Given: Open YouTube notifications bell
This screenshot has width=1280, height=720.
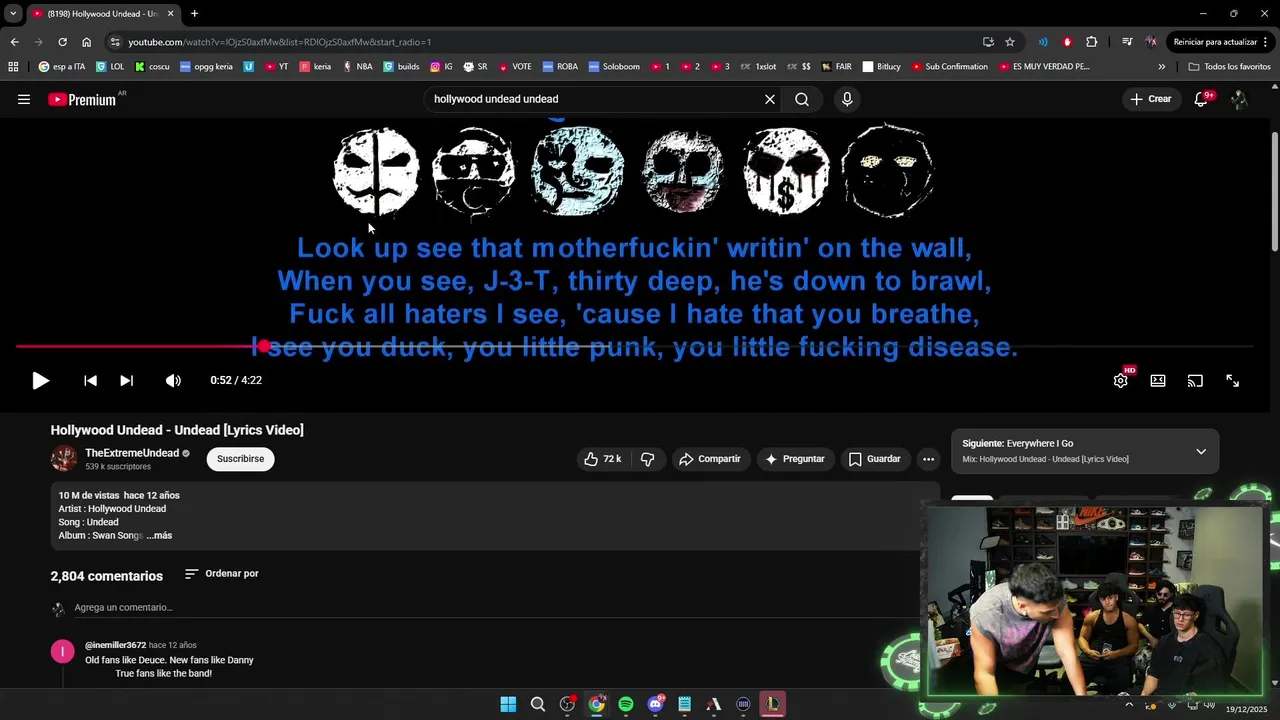Looking at the screenshot, I should pos(1202,99).
